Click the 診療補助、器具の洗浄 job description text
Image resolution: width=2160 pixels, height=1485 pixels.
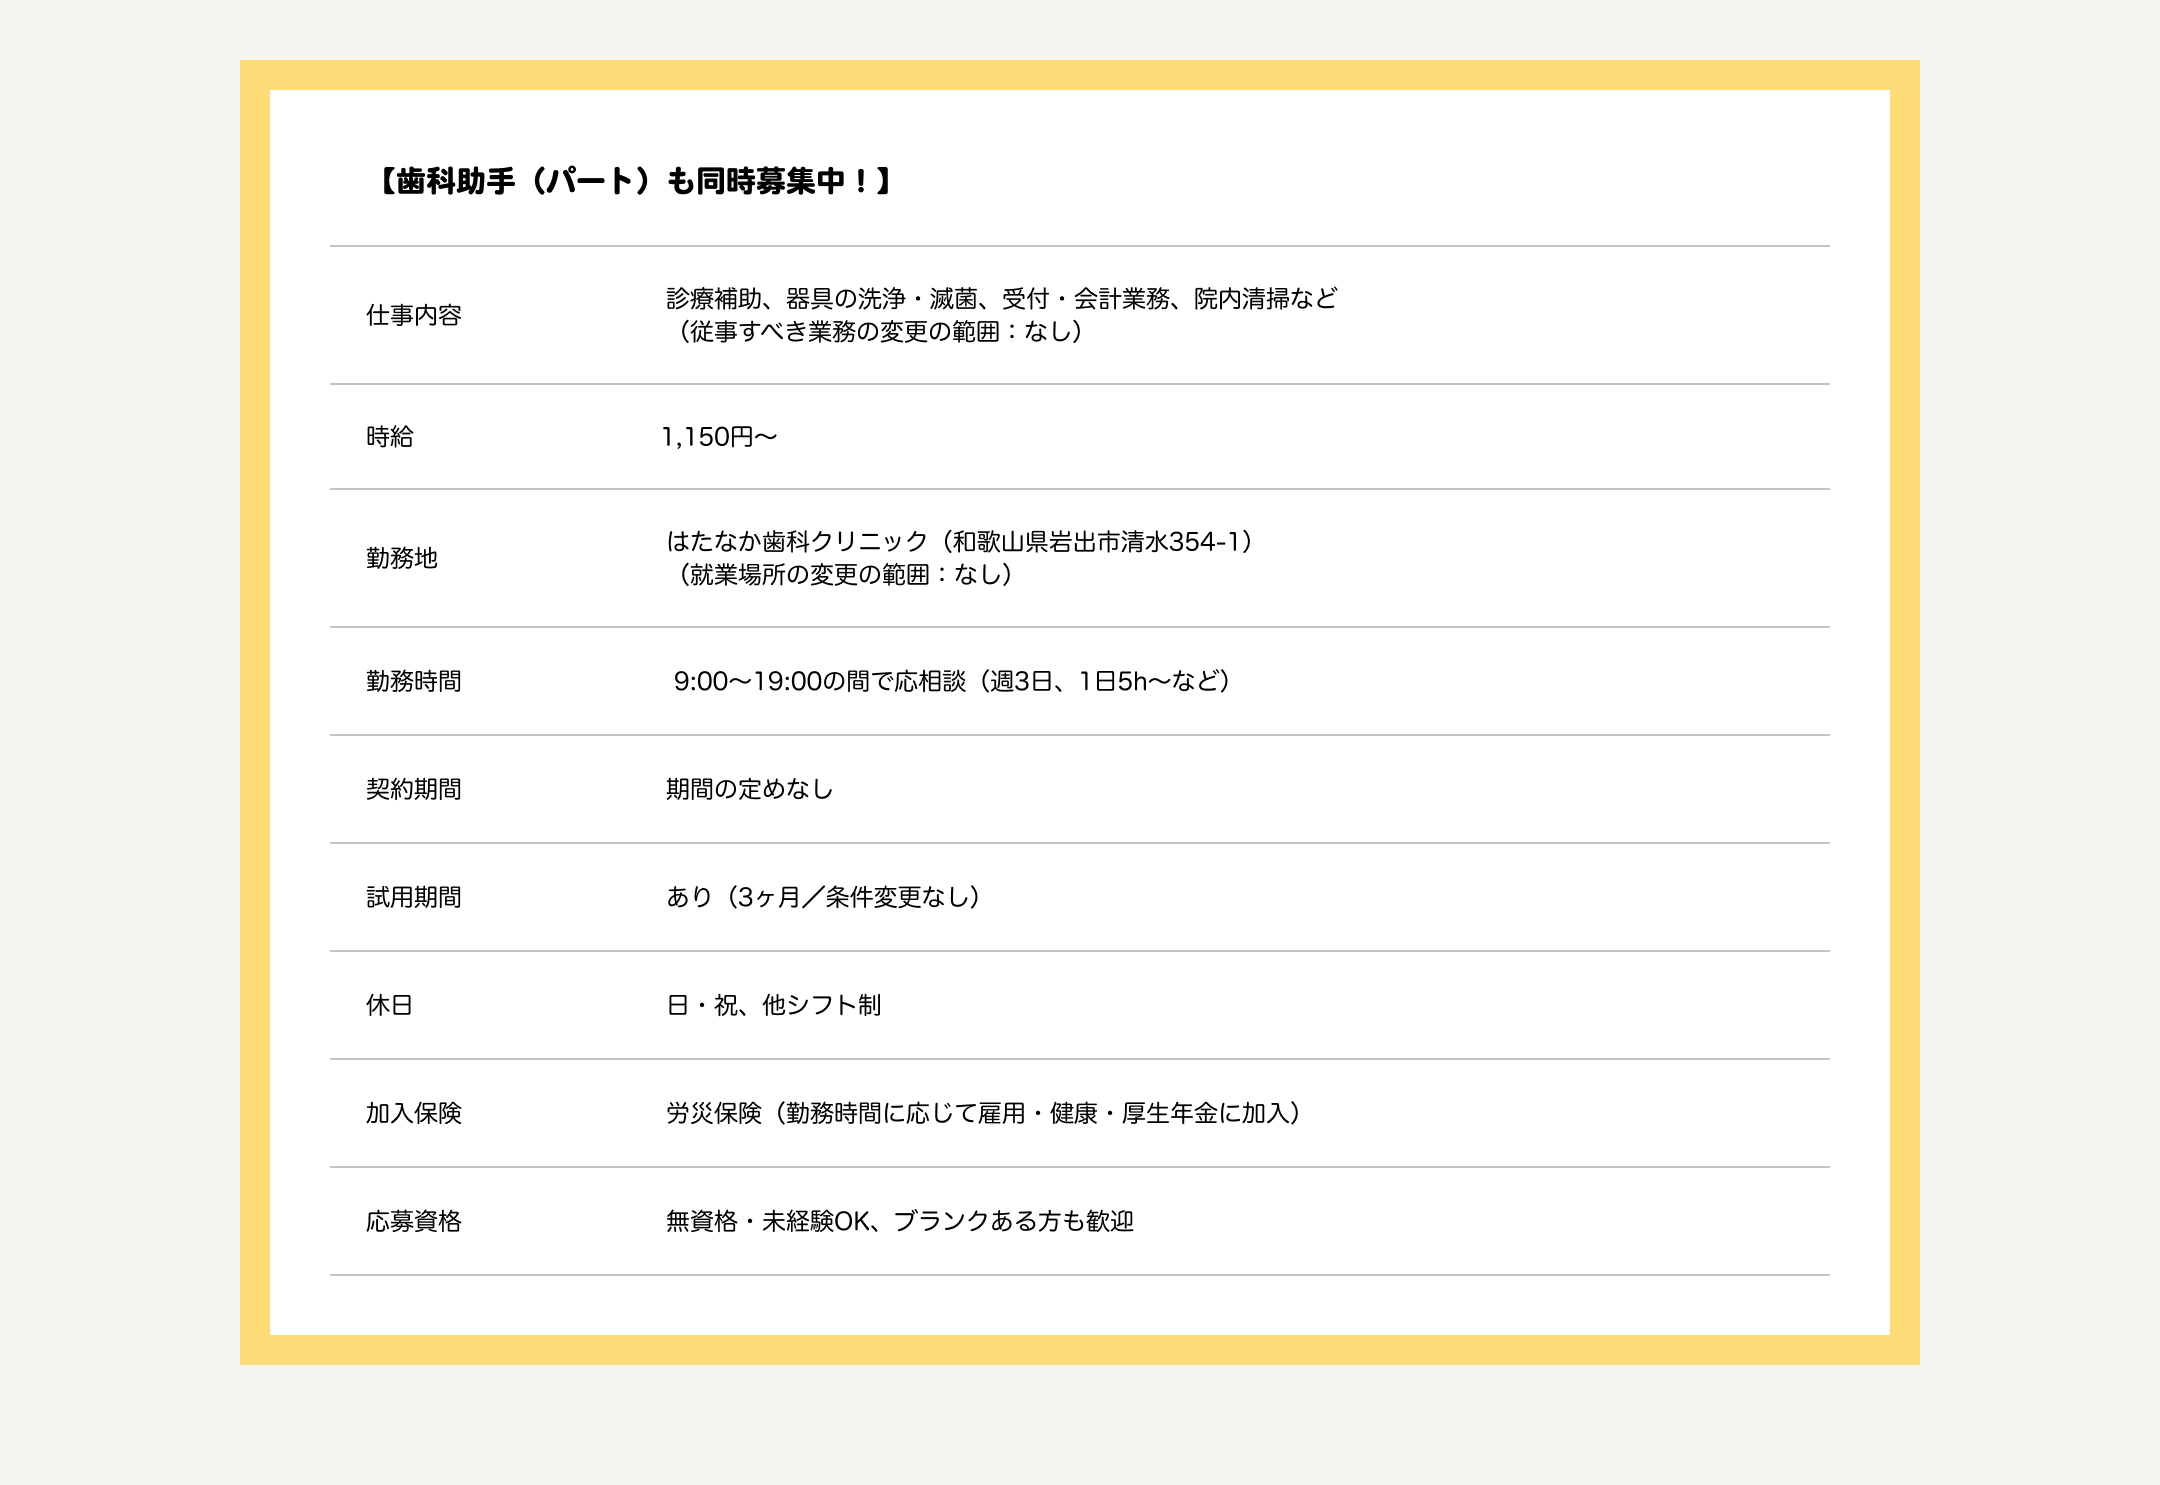[x=1001, y=299]
